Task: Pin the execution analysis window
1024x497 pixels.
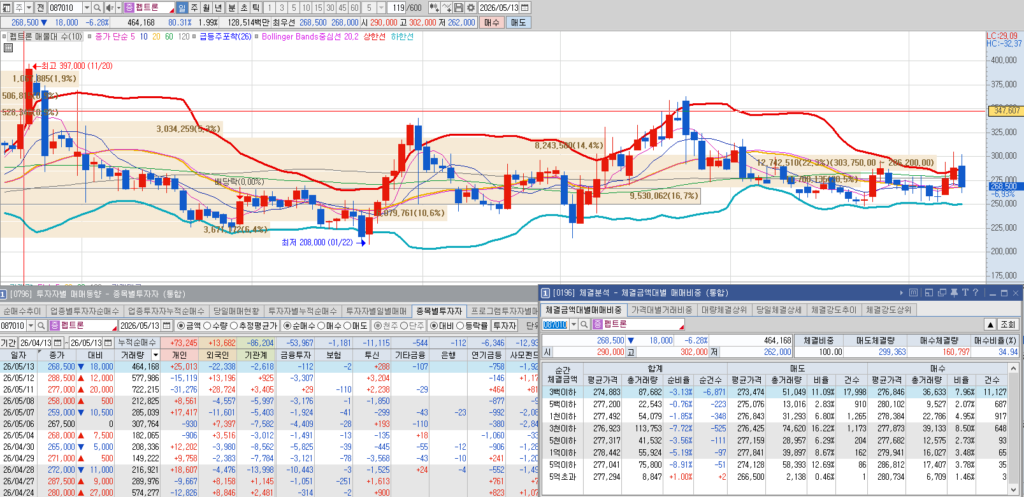Action: [954, 293]
